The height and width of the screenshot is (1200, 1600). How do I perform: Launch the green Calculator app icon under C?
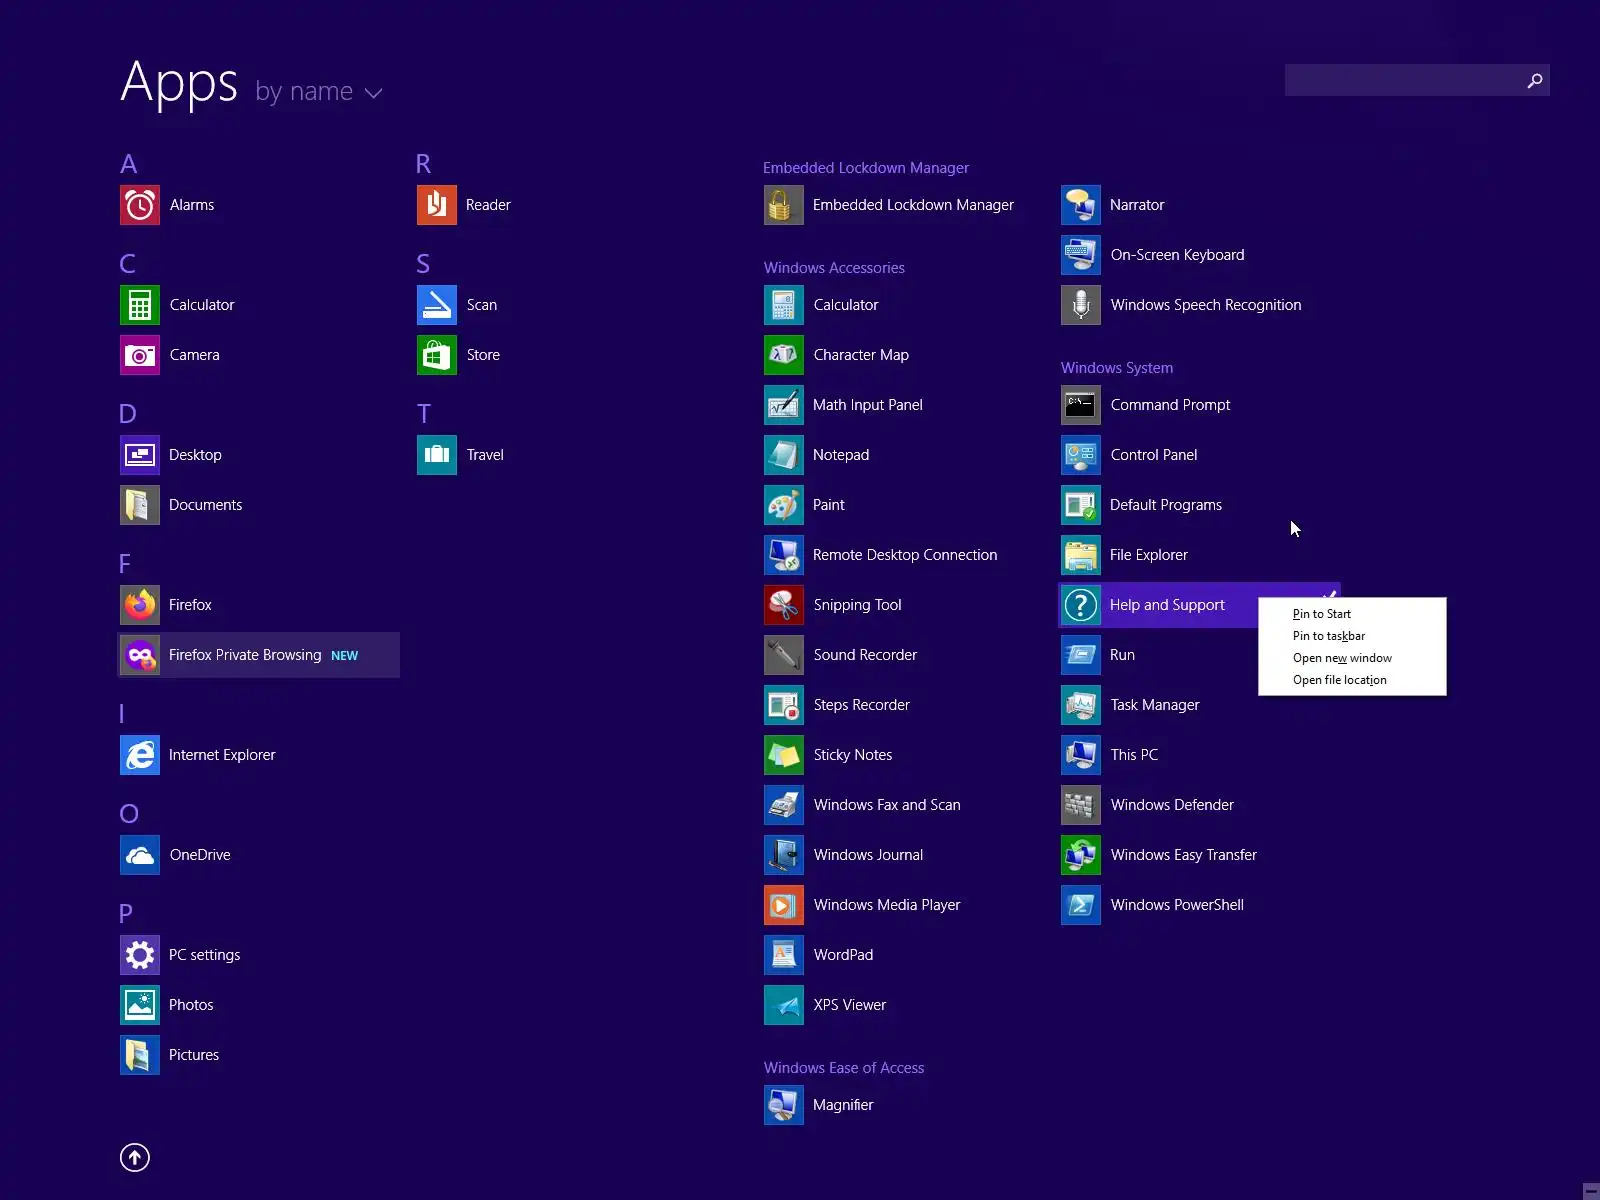[x=140, y=305]
